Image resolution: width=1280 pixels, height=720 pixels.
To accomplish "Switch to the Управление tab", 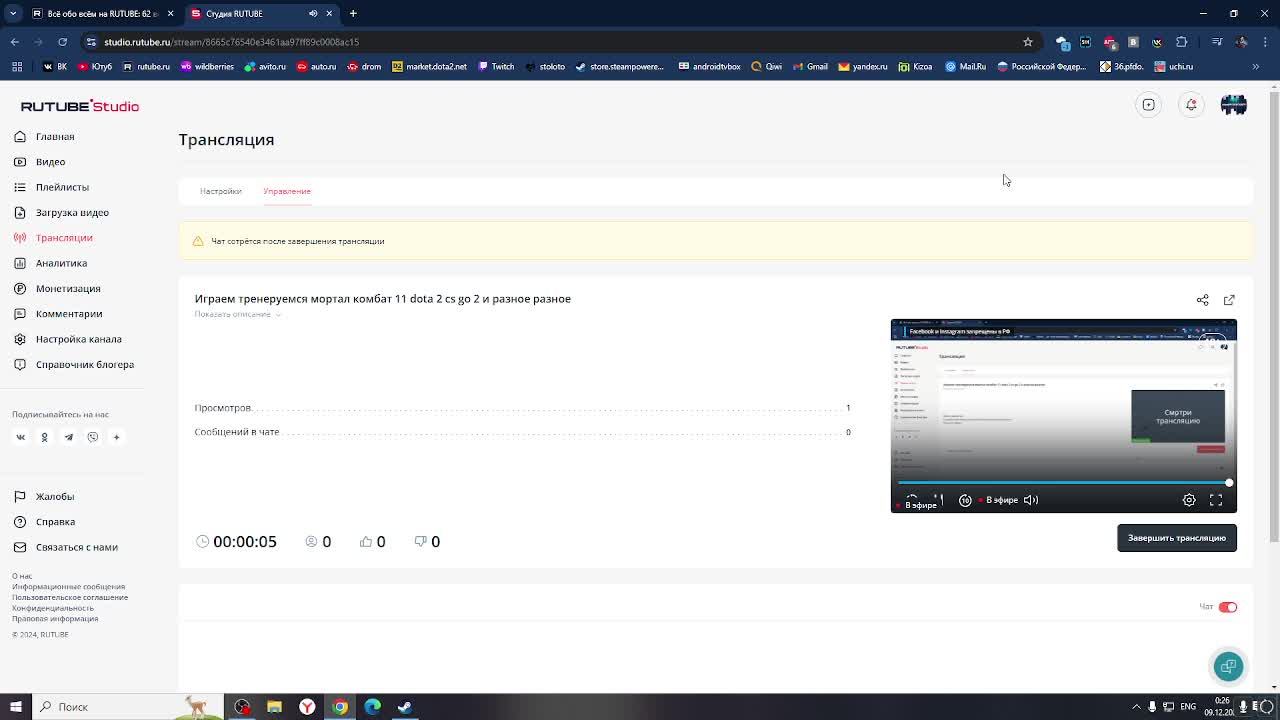I will pos(287,191).
